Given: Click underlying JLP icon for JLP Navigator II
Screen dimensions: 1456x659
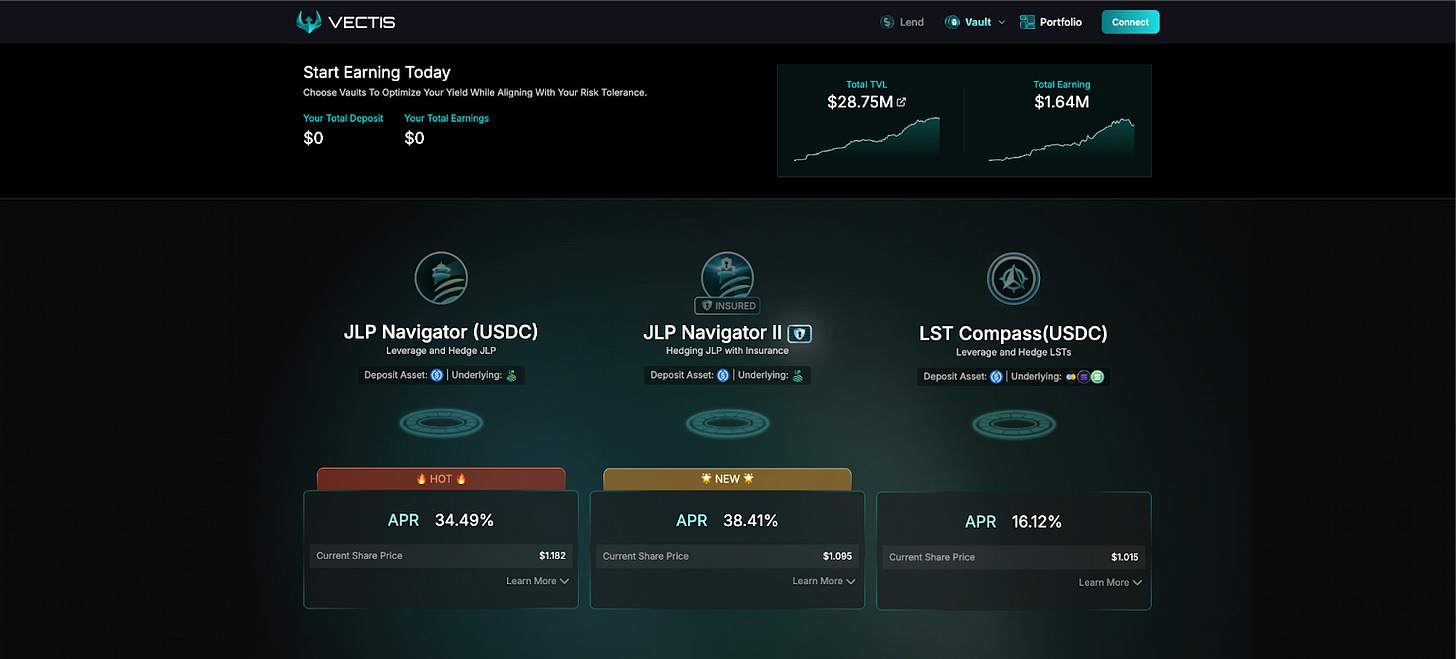Looking at the screenshot, I should pos(797,376).
